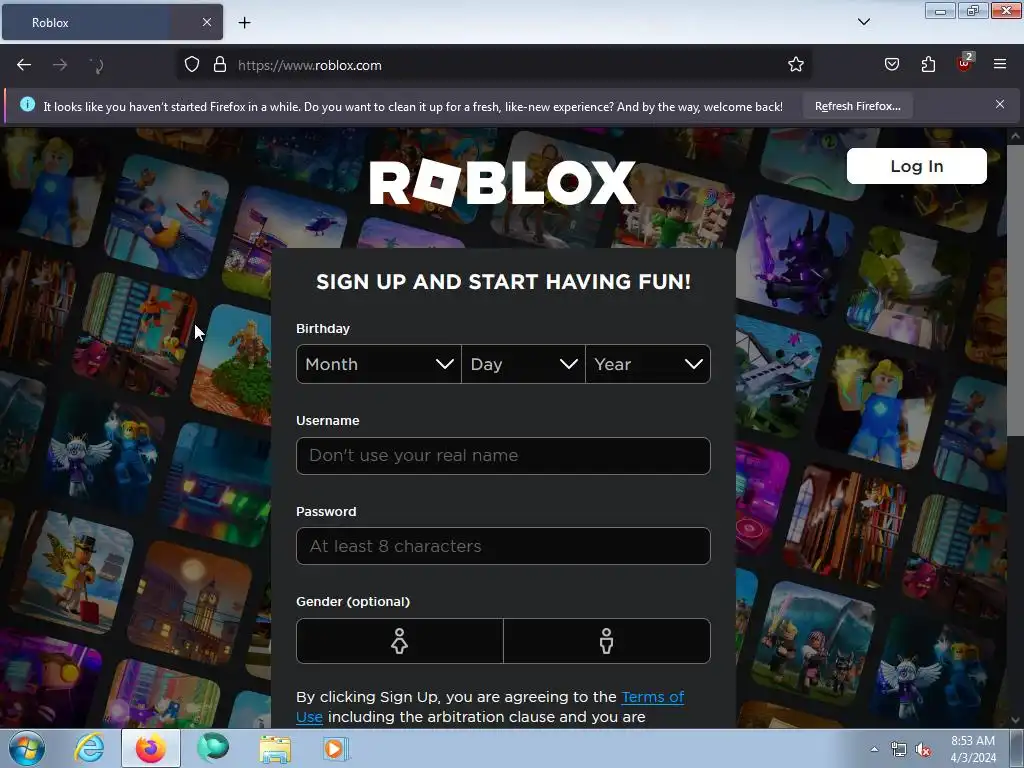Open Windows Explorer folder on taskbar

pos(275,749)
